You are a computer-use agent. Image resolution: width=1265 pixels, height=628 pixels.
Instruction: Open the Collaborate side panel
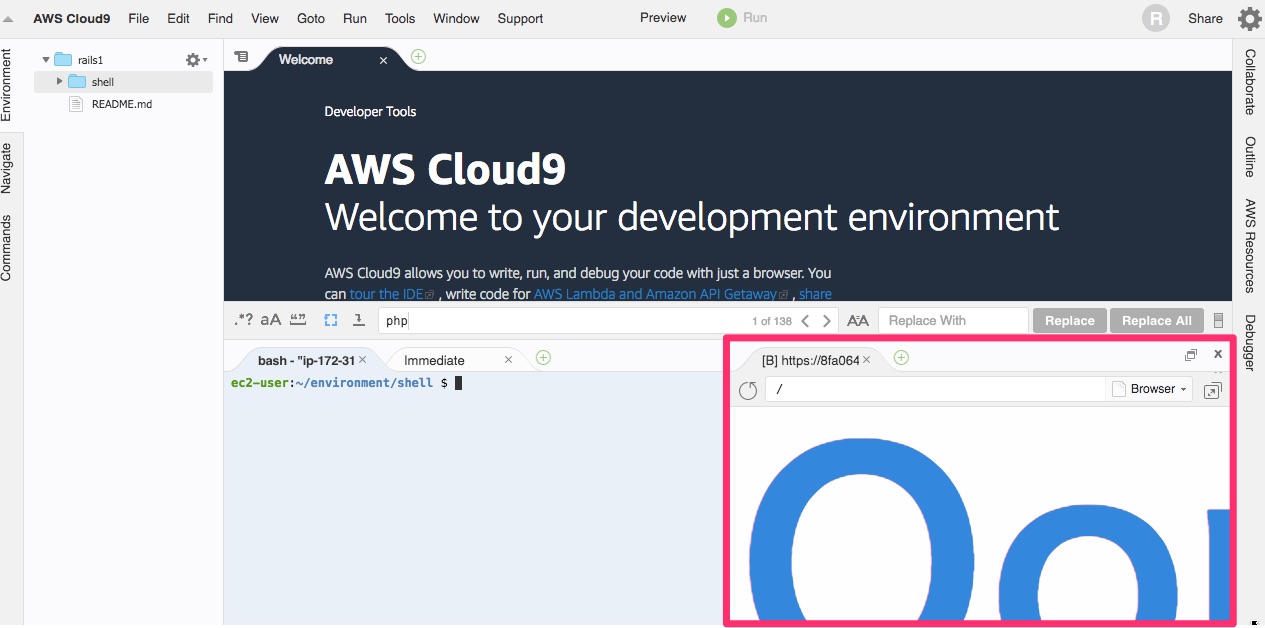pos(1249,82)
